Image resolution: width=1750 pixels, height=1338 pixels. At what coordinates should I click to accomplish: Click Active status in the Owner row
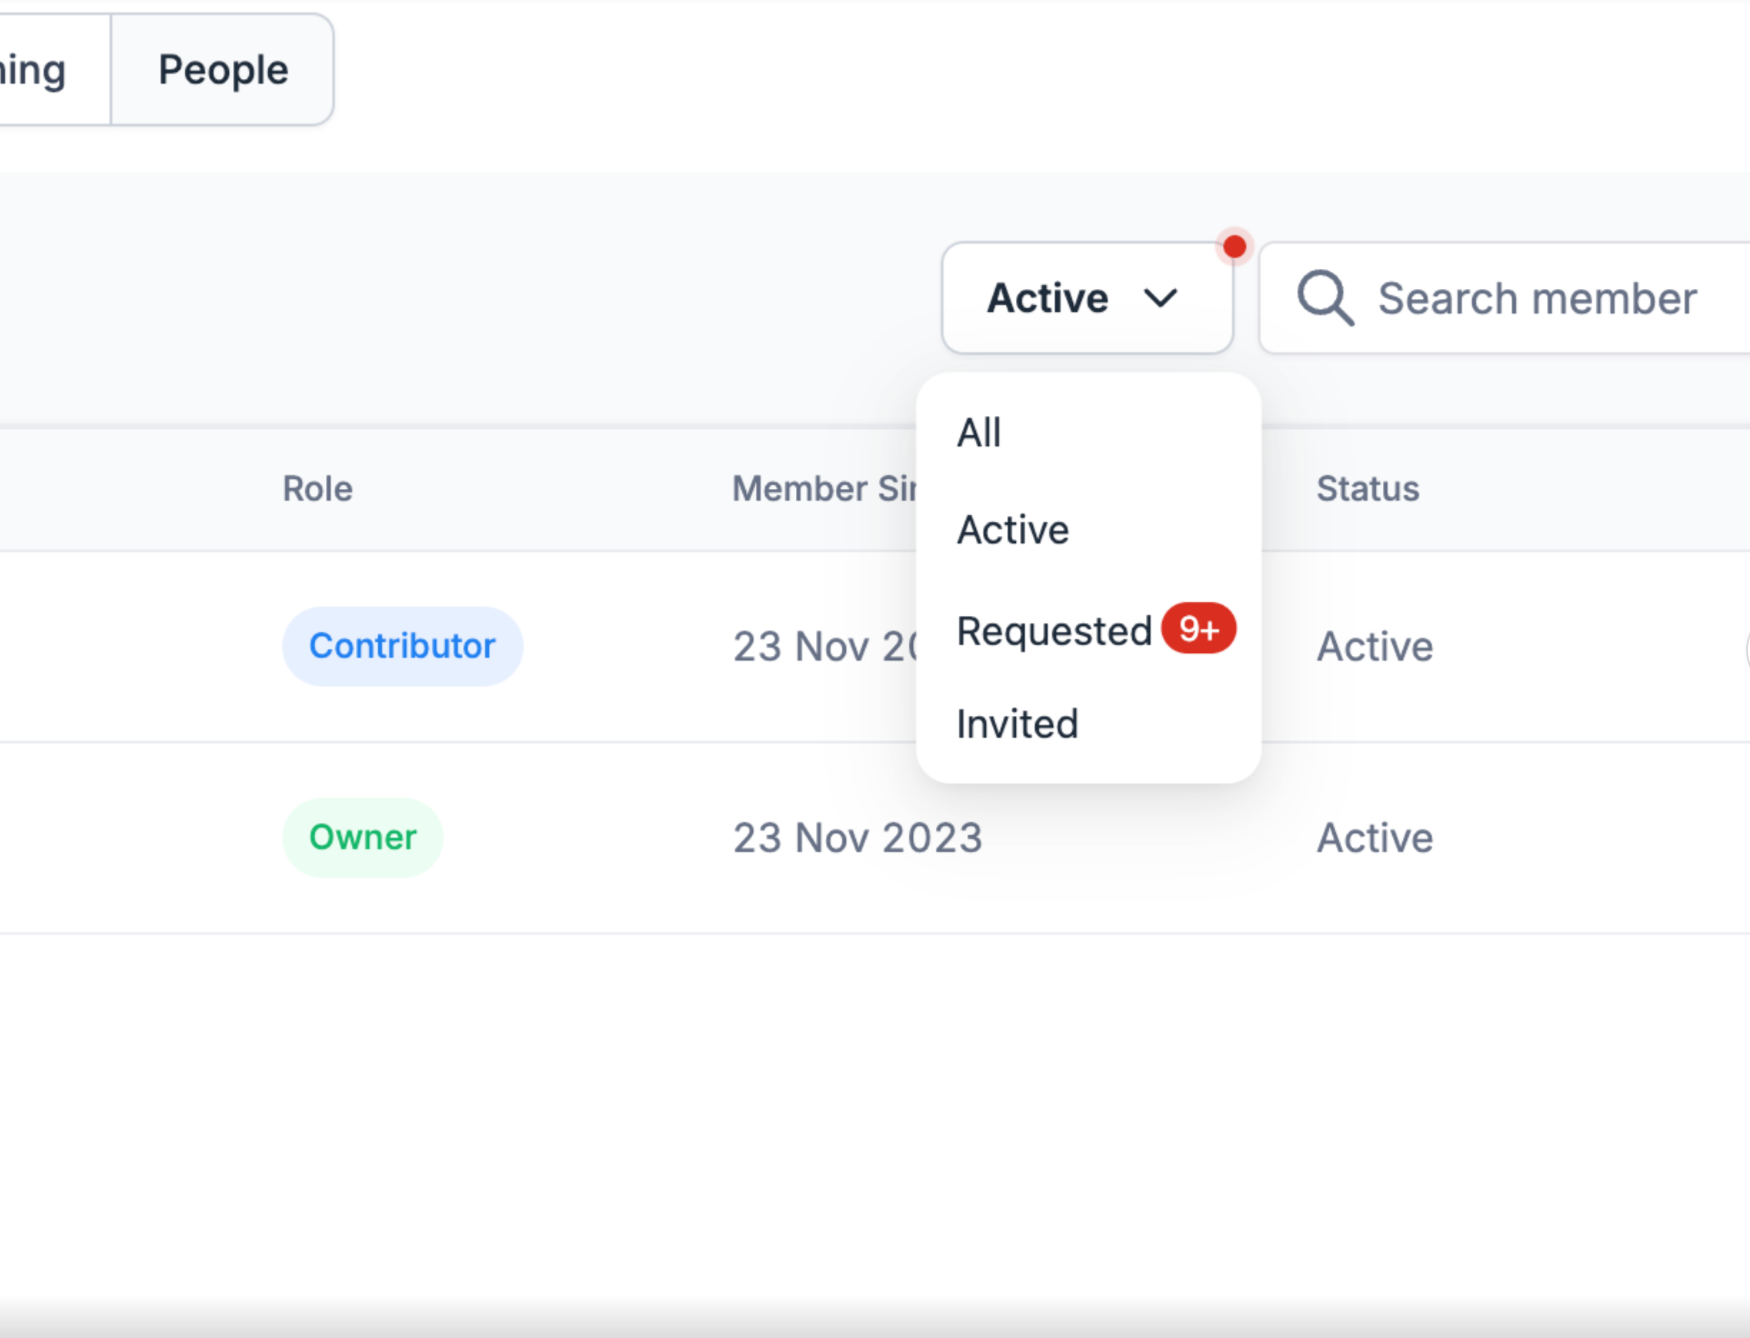tap(1374, 838)
